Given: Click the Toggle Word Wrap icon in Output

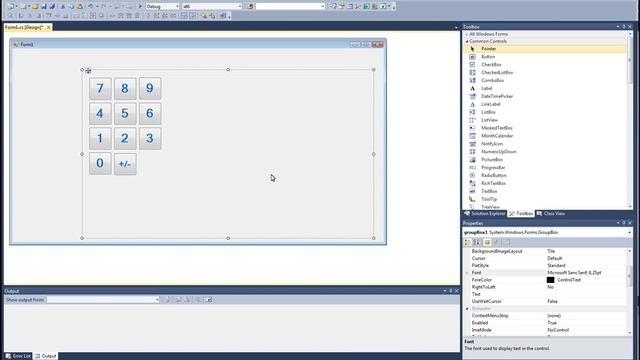Looking at the screenshot, I should click(x=209, y=300).
